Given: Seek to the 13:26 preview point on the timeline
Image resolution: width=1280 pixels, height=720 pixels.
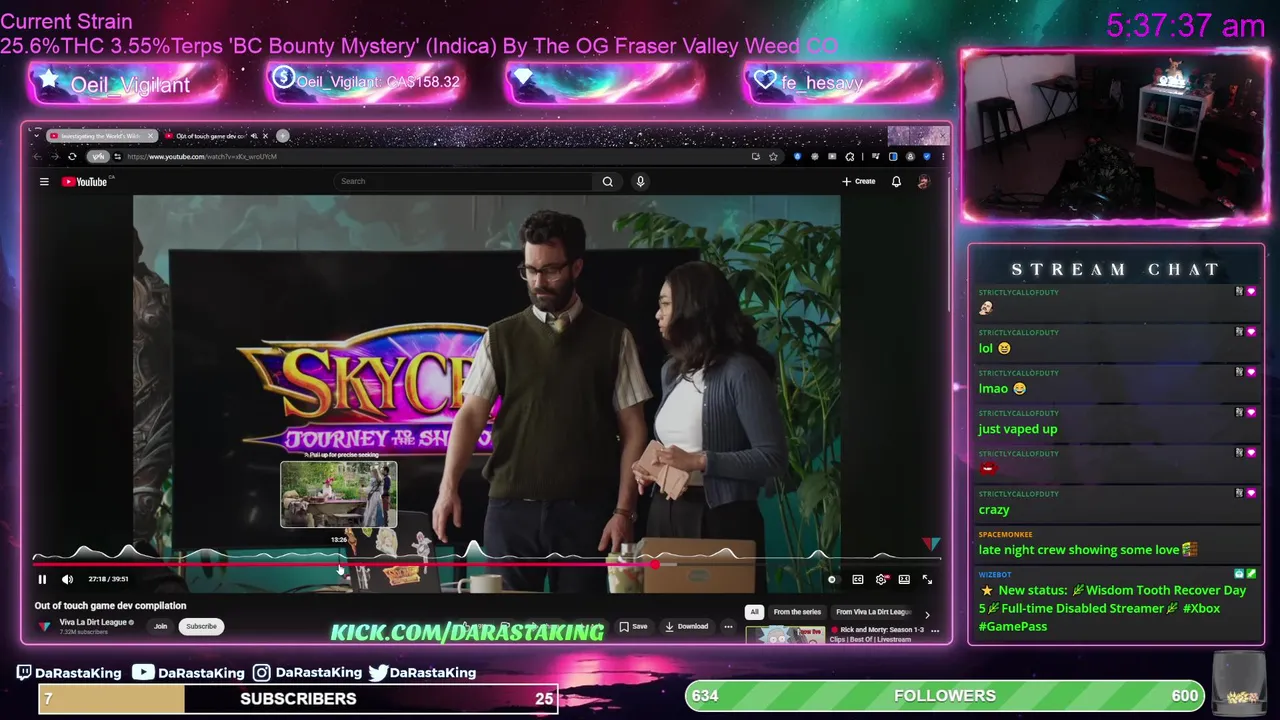Looking at the screenshot, I should coord(339,564).
